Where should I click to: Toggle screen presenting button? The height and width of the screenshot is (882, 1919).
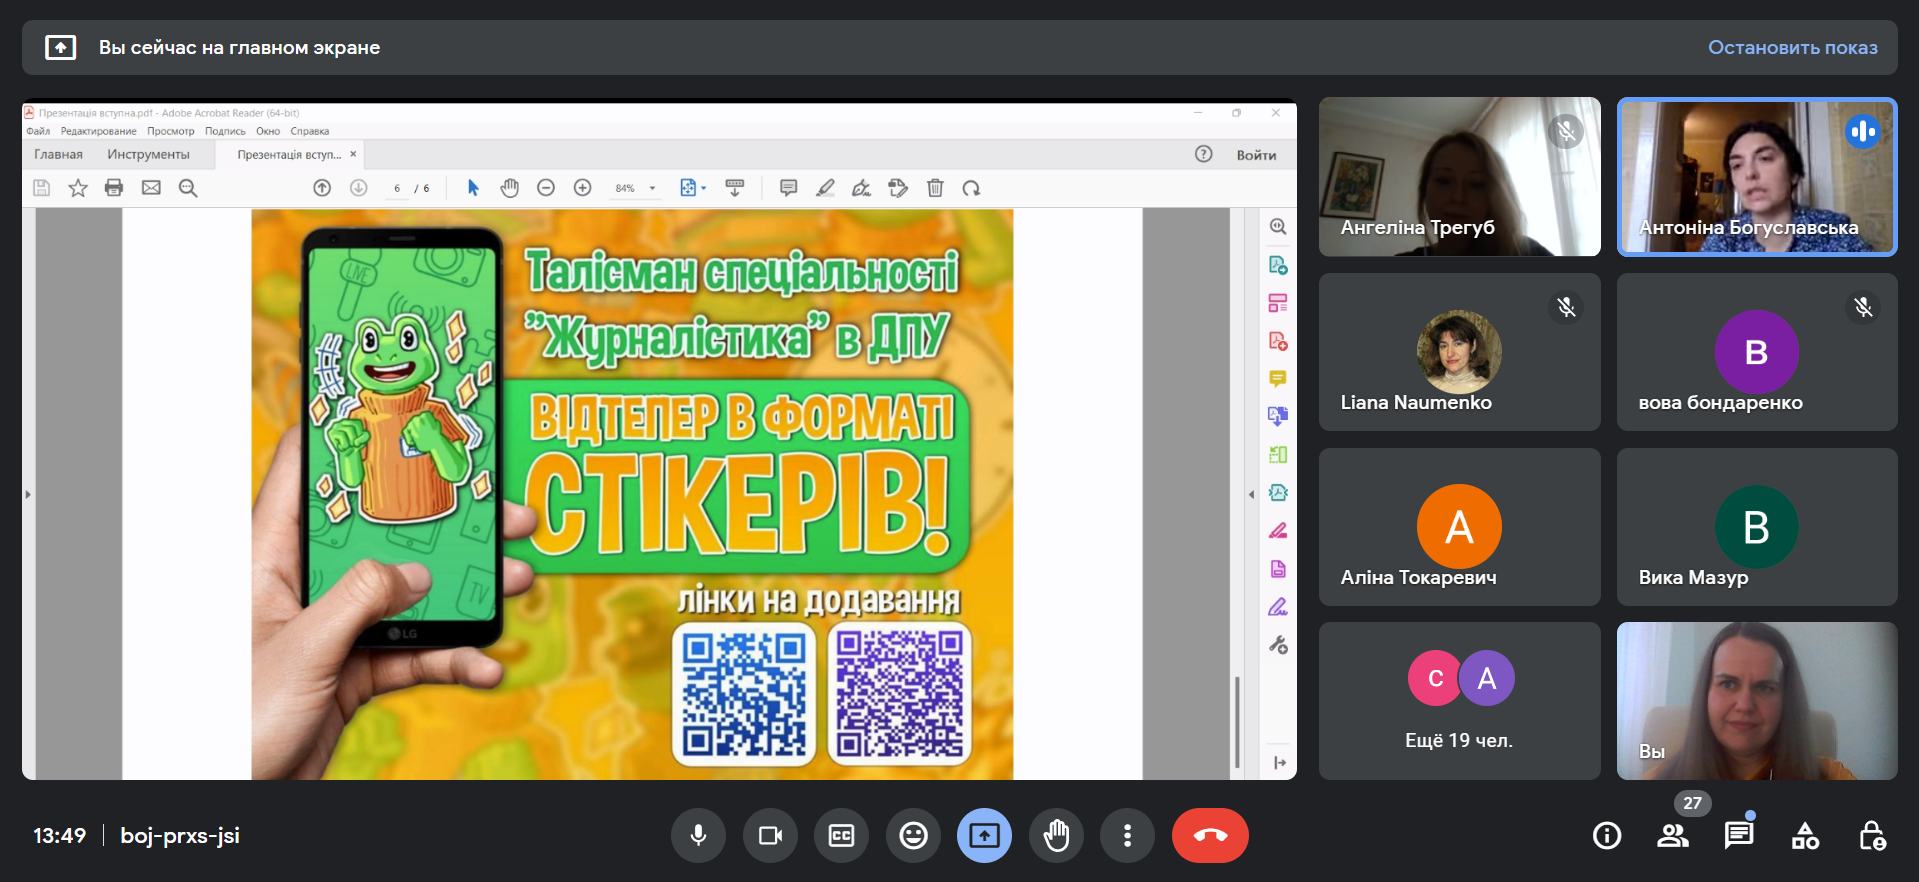pyautogui.click(x=984, y=835)
